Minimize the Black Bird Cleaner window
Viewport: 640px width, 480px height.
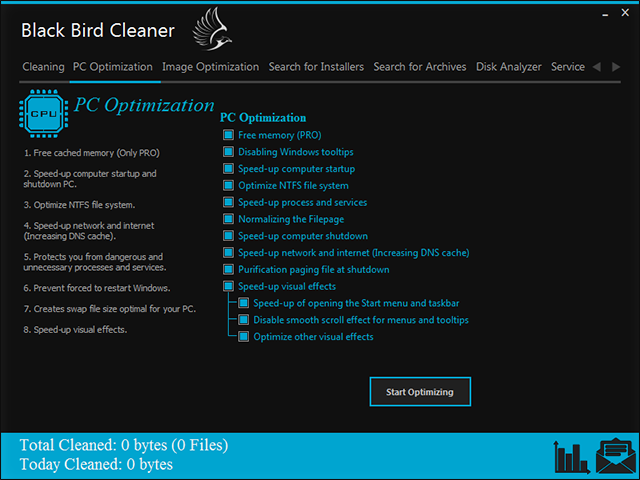pyautogui.click(x=605, y=15)
